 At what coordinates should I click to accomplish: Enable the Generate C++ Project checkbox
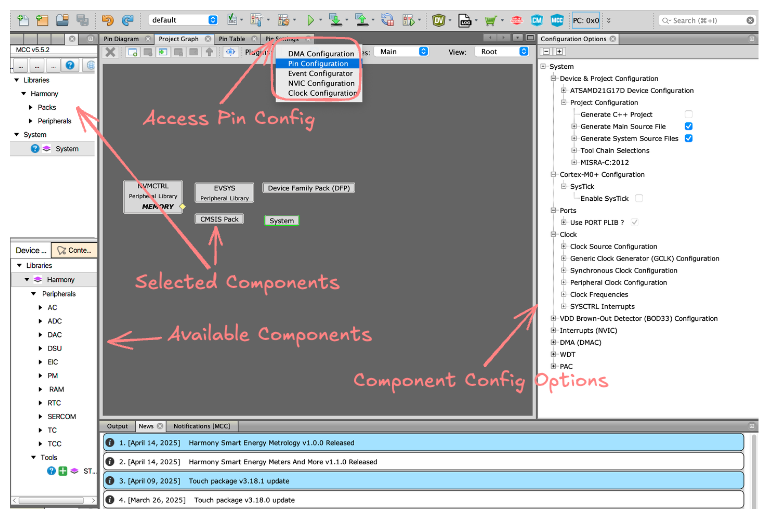click(x=688, y=114)
